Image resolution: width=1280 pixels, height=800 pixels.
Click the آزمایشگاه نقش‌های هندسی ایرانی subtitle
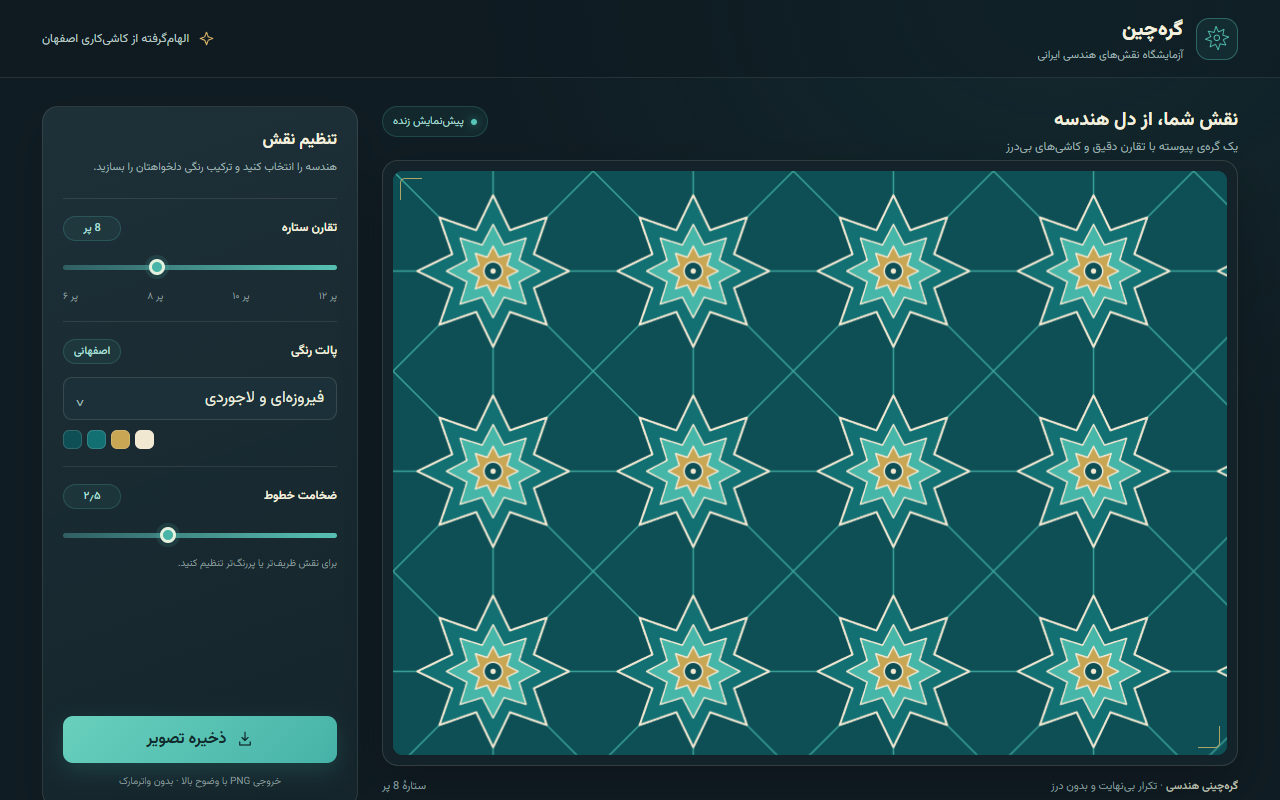point(1110,55)
